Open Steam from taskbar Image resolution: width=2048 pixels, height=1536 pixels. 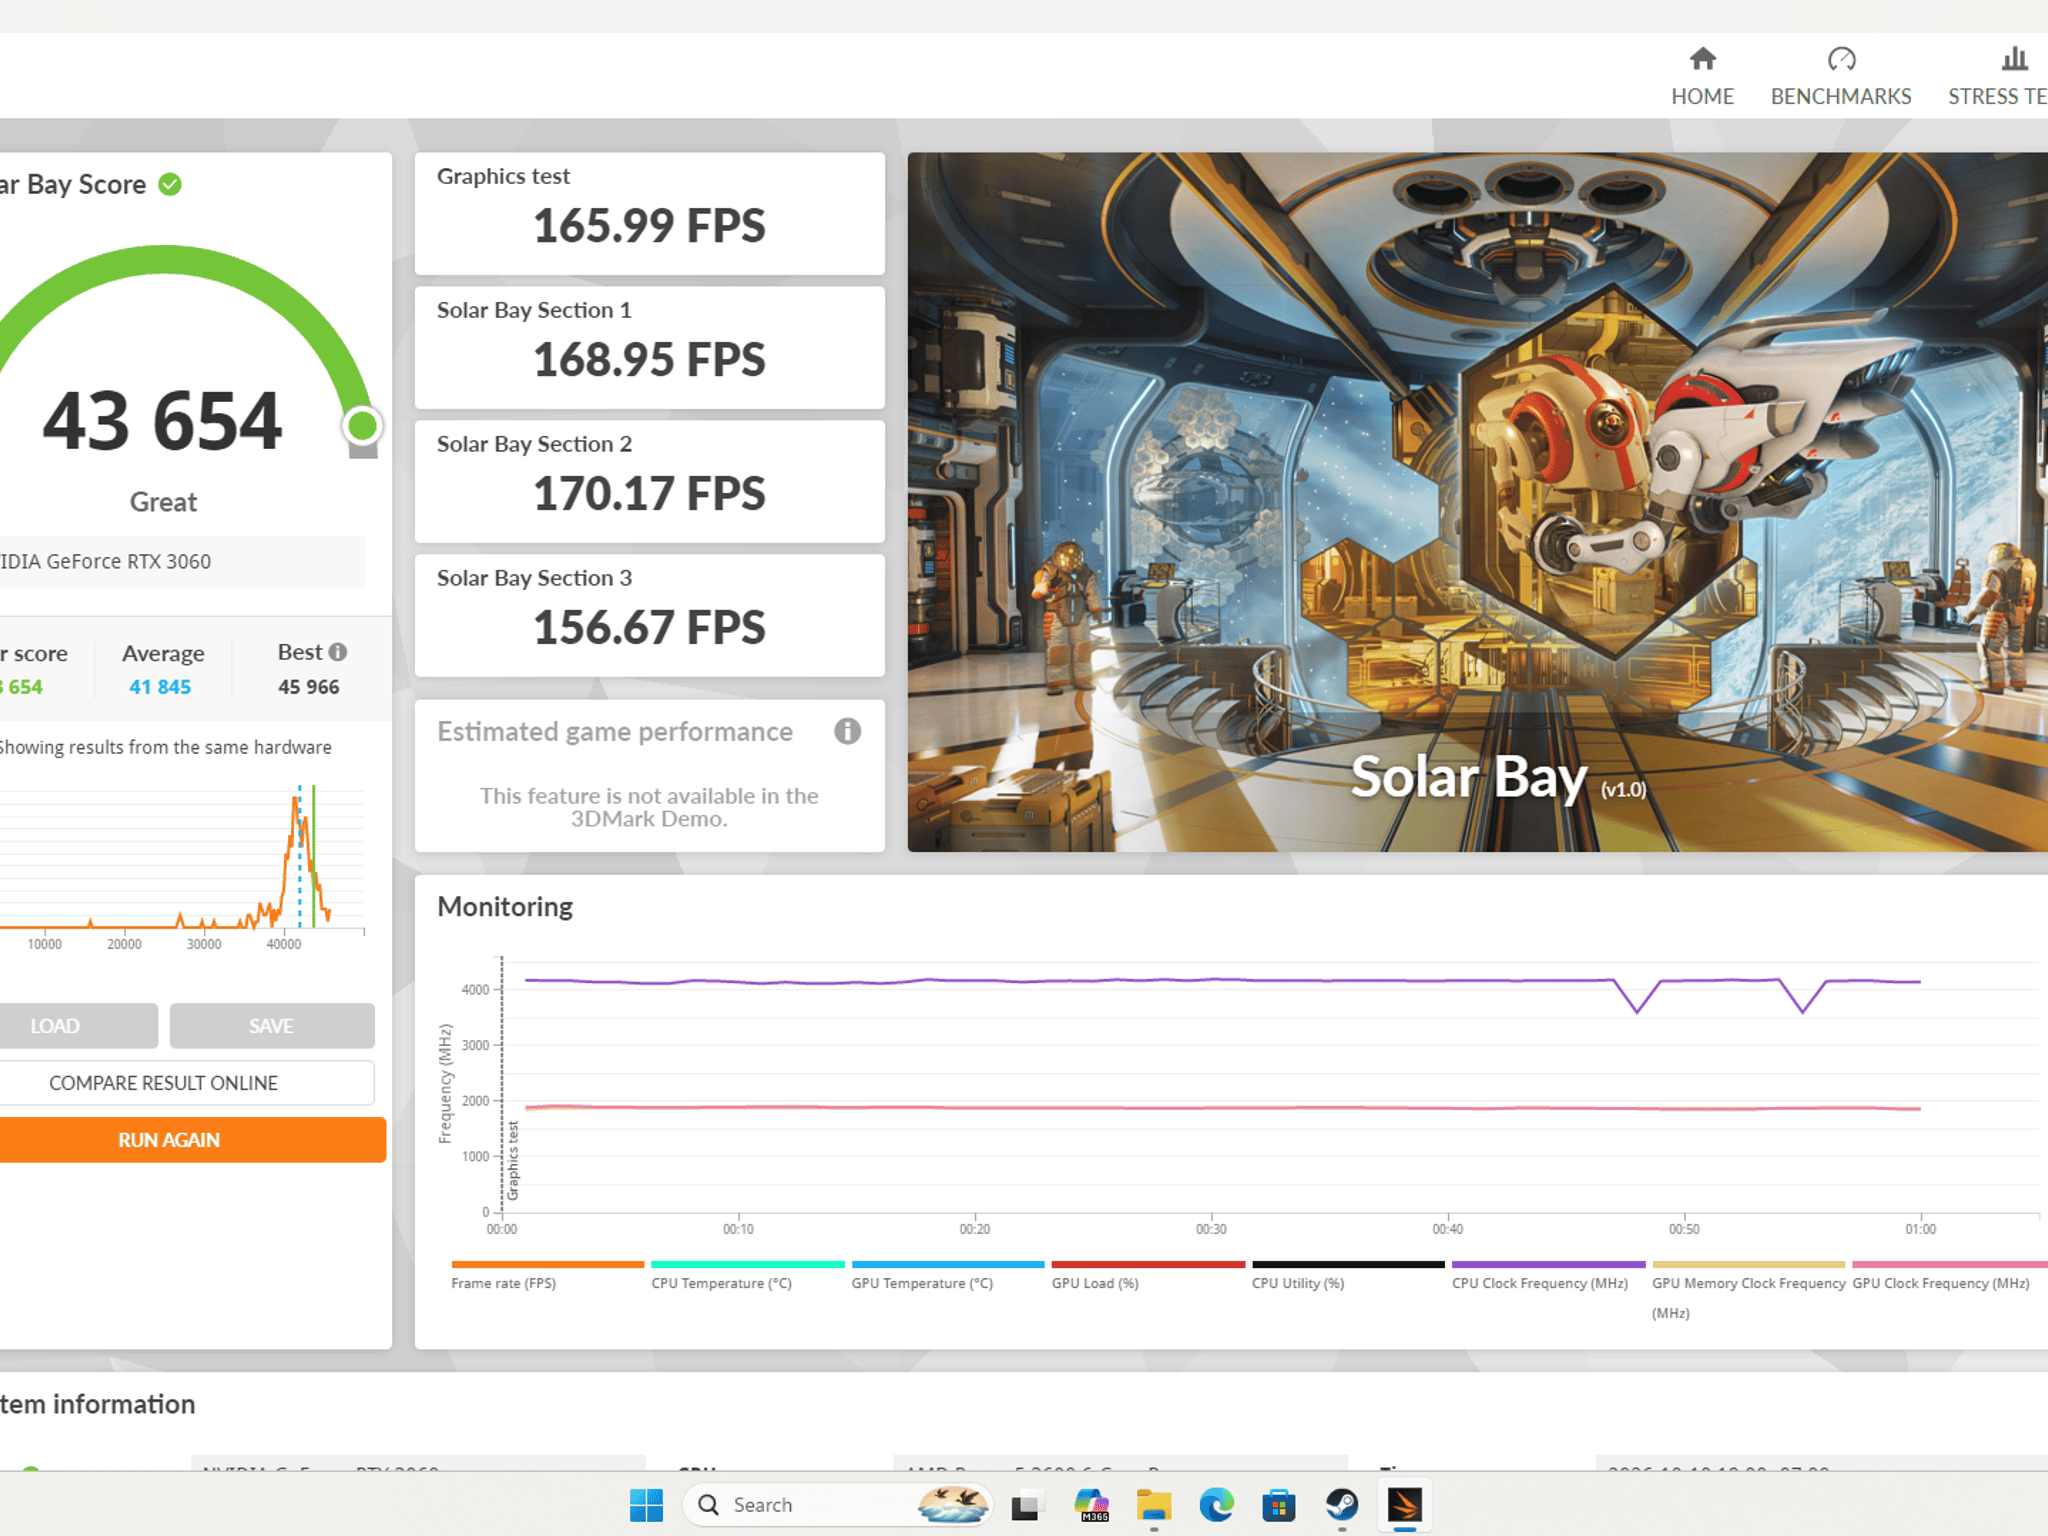(x=1342, y=1505)
